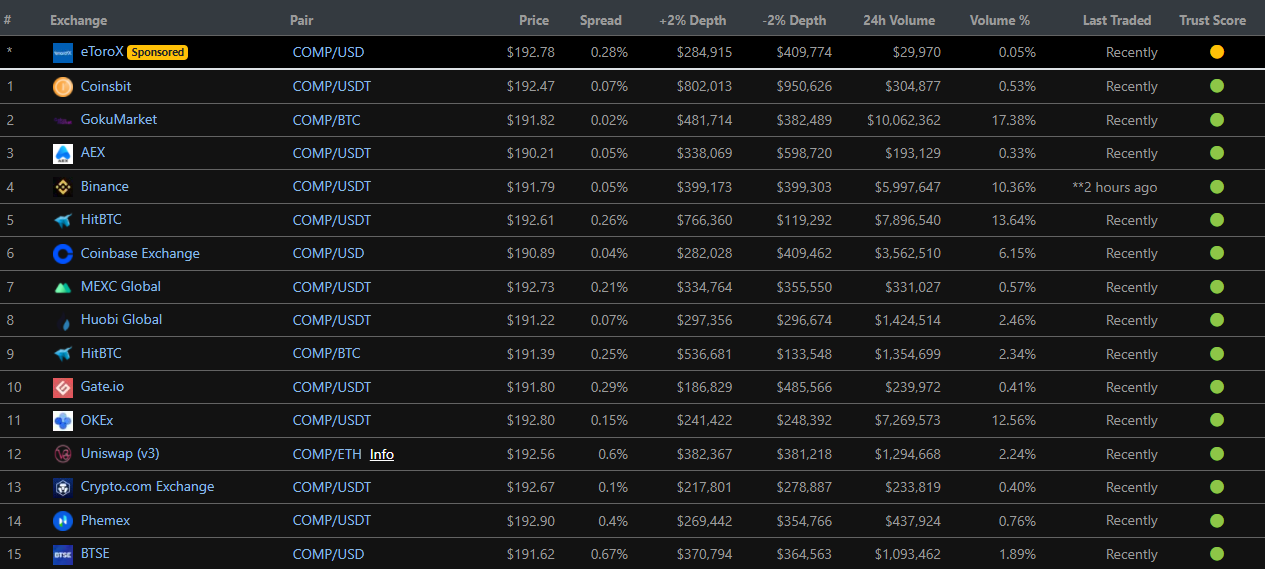Click Info link beside COMP/ETH pair
Image resolution: width=1265 pixels, height=569 pixels.
click(x=382, y=454)
